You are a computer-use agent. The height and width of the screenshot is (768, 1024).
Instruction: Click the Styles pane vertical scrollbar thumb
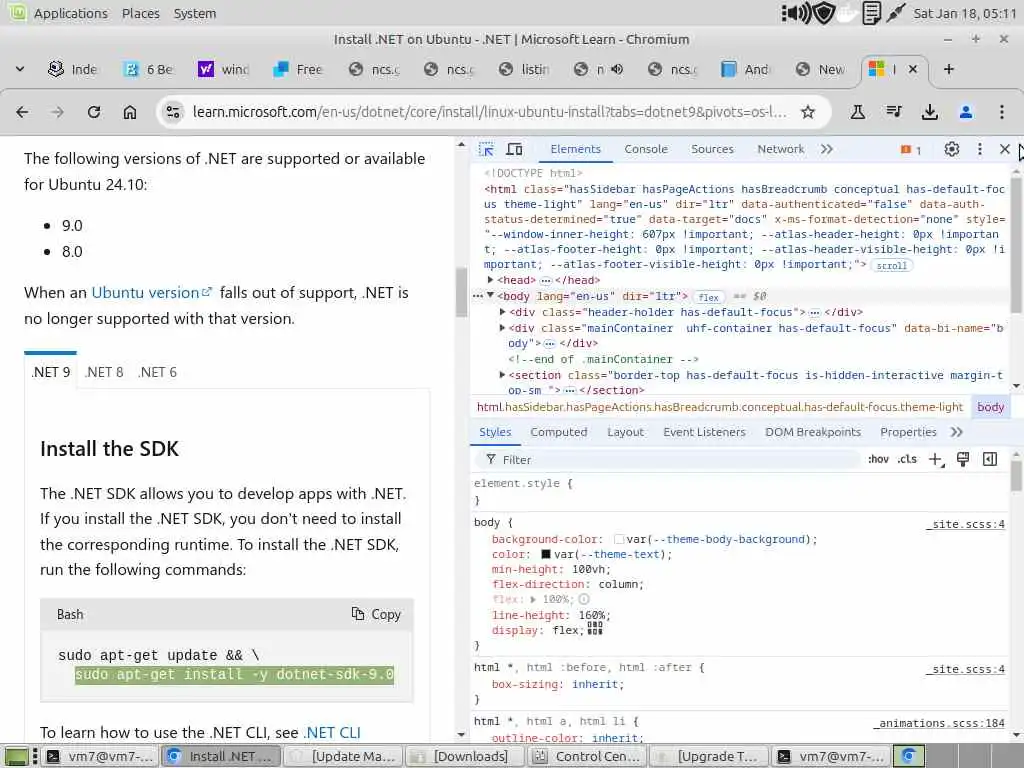1016,475
